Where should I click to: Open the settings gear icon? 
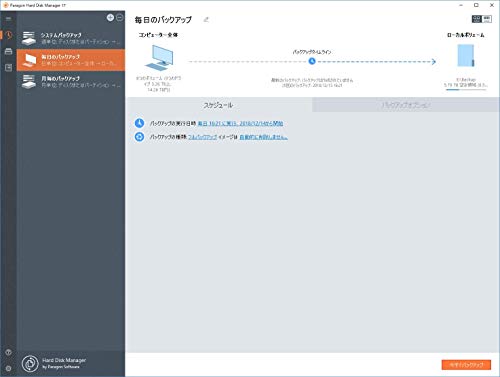click(9, 368)
